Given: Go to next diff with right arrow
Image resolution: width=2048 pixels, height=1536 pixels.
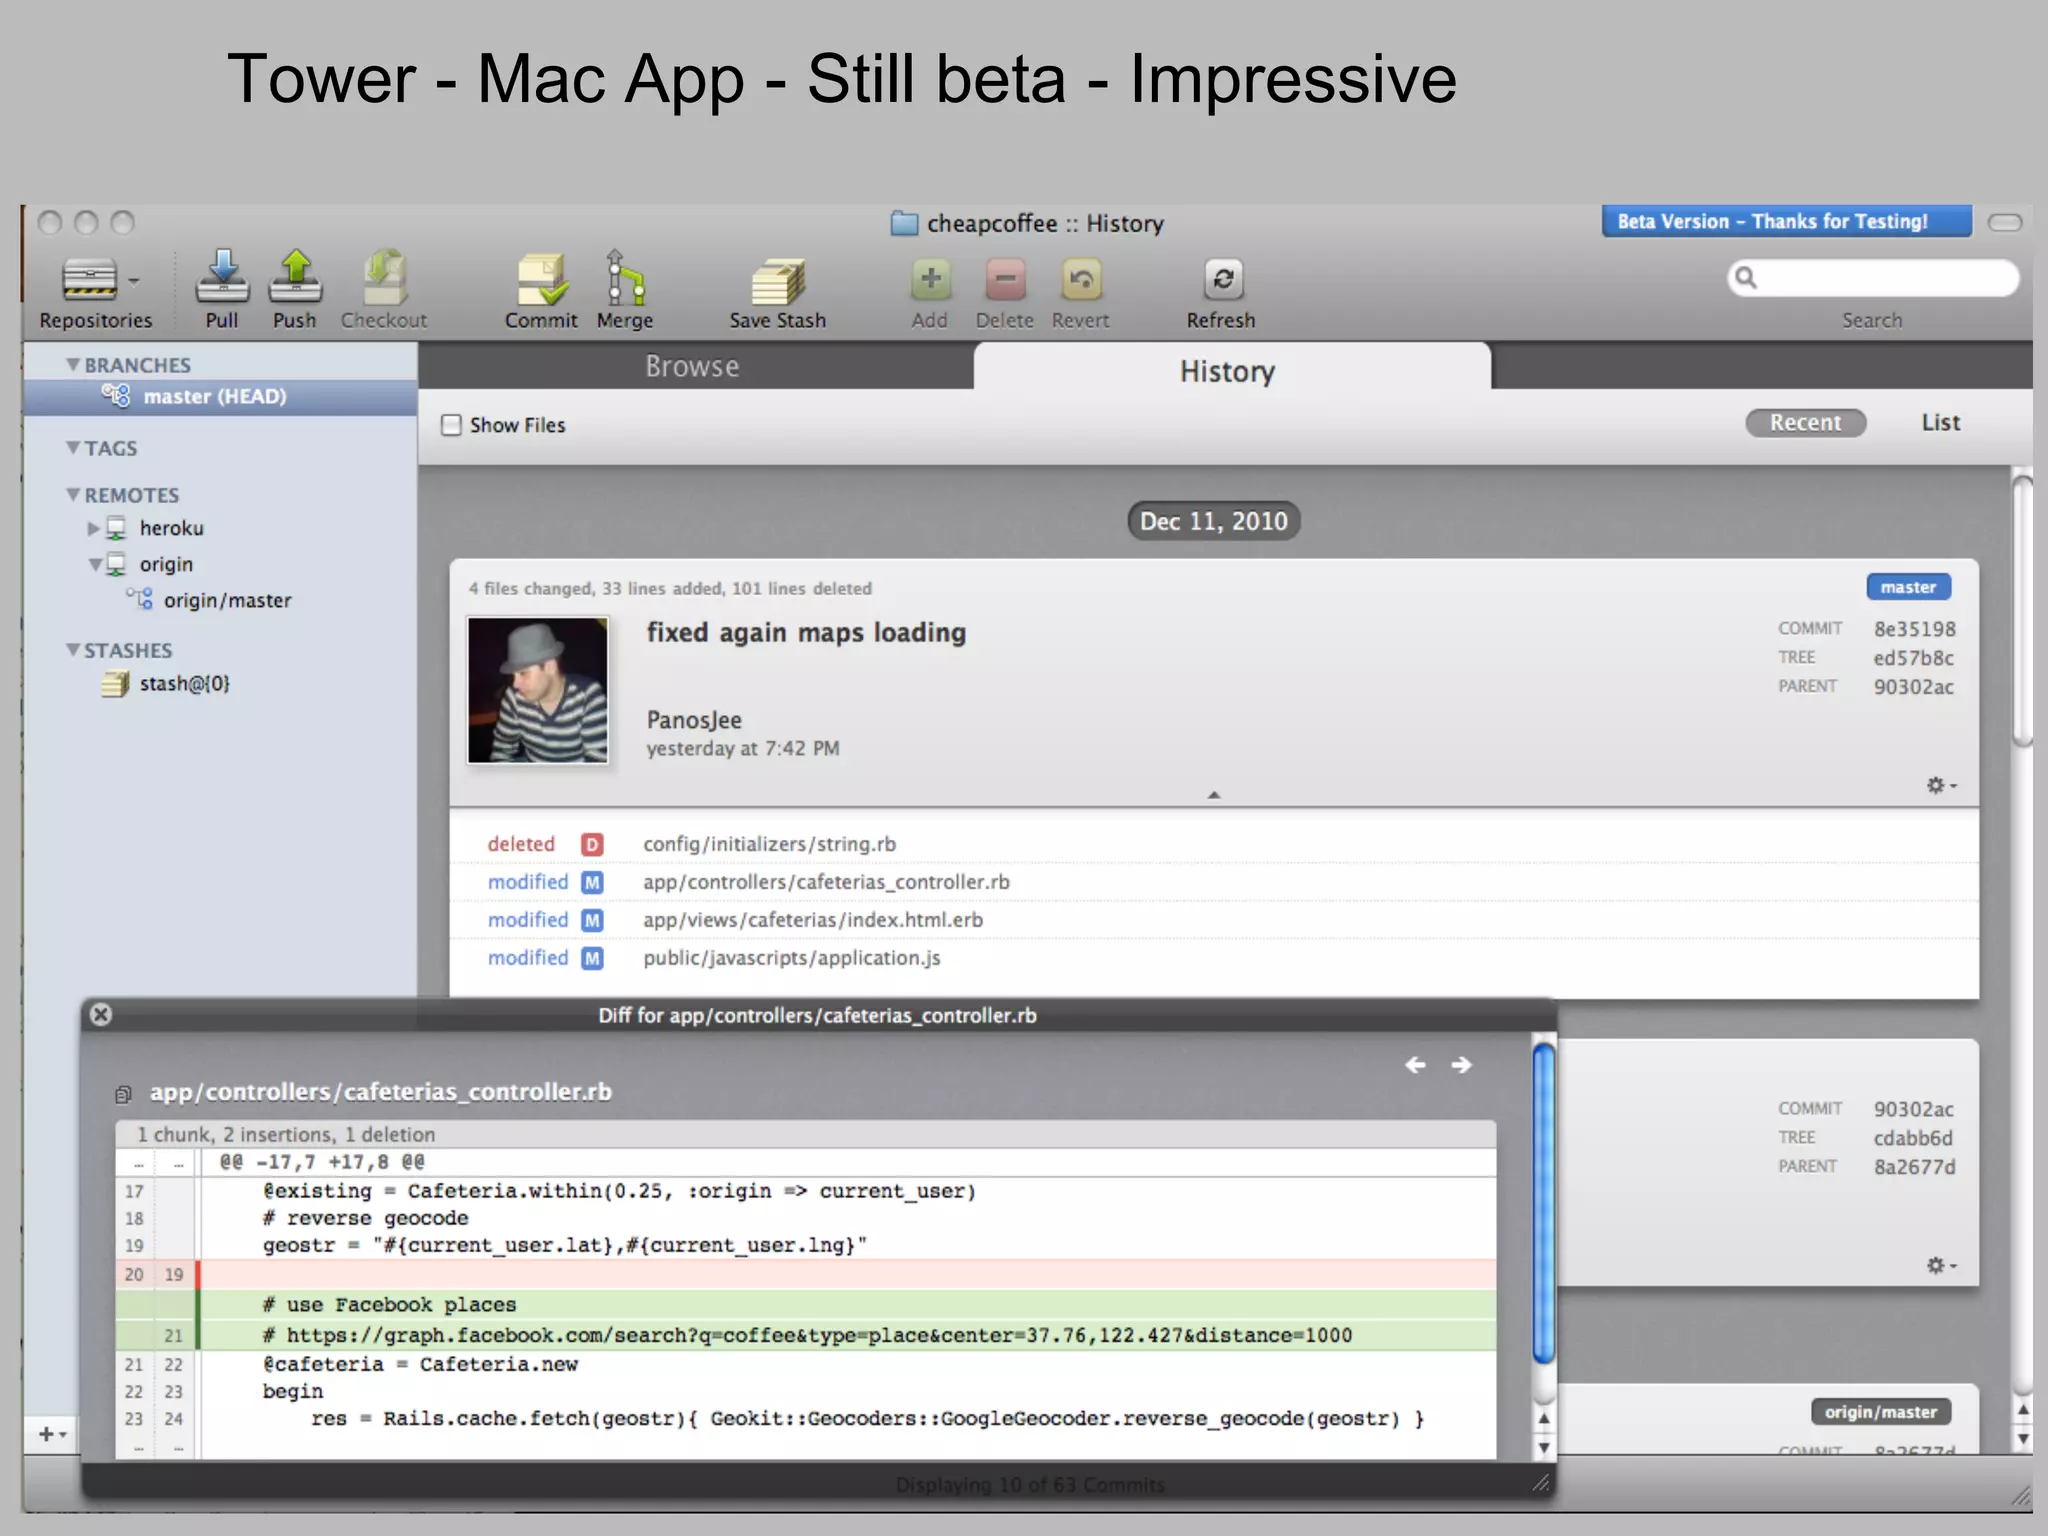Looking at the screenshot, I should pyautogui.click(x=1461, y=1065).
